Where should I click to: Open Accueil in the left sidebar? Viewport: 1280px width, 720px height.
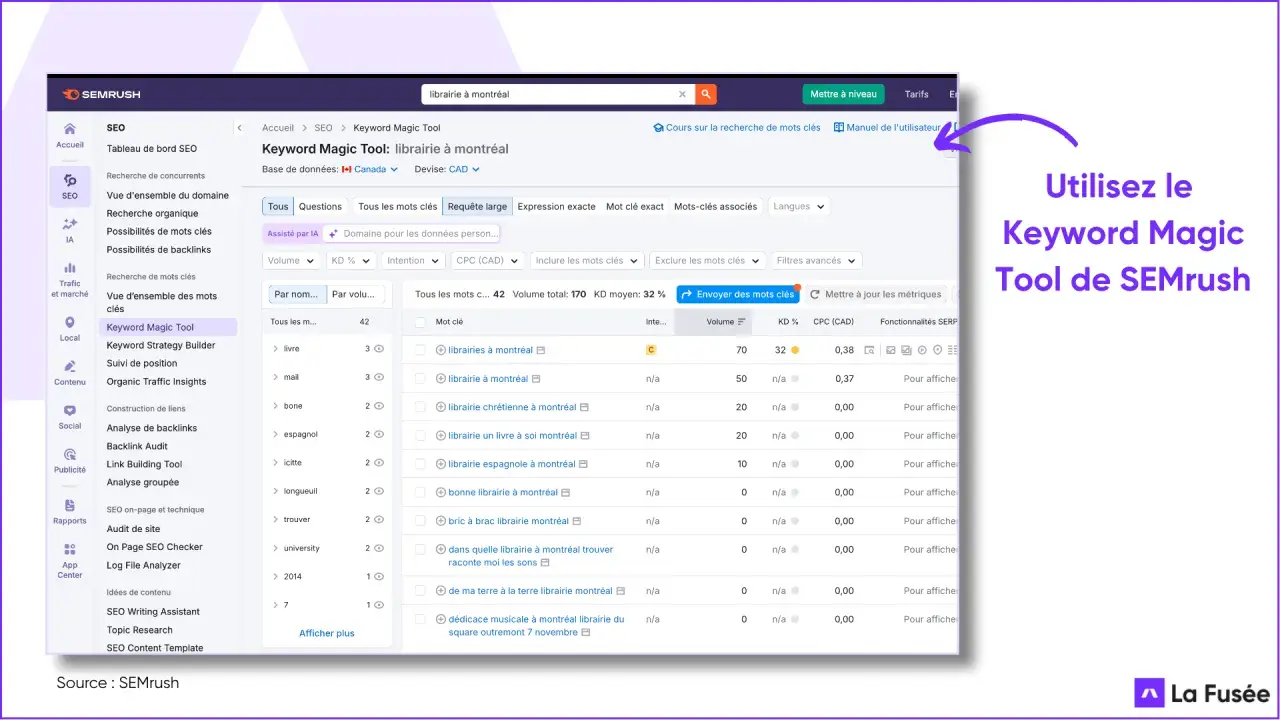69,135
